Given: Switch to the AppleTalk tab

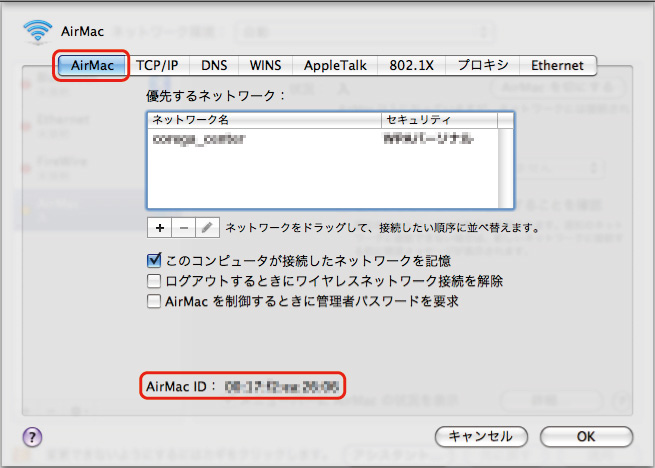Looking at the screenshot, I should (x=335, y=65).
